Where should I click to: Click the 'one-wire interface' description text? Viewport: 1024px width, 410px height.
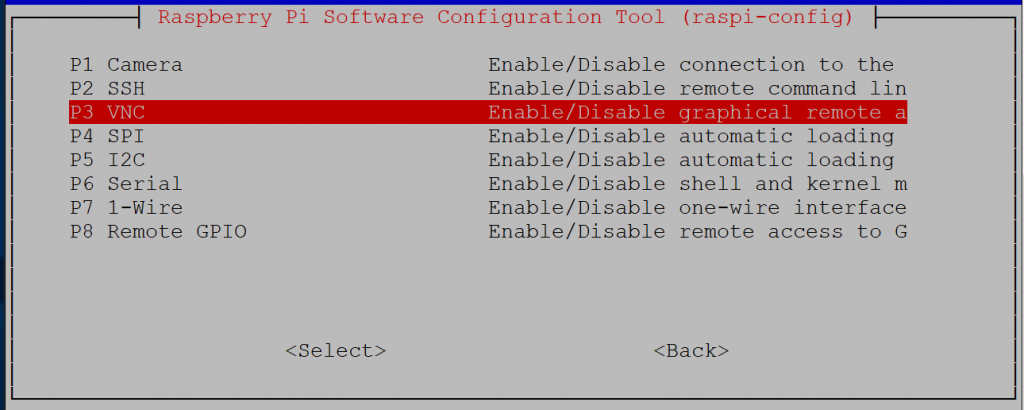tap(792, 209)
